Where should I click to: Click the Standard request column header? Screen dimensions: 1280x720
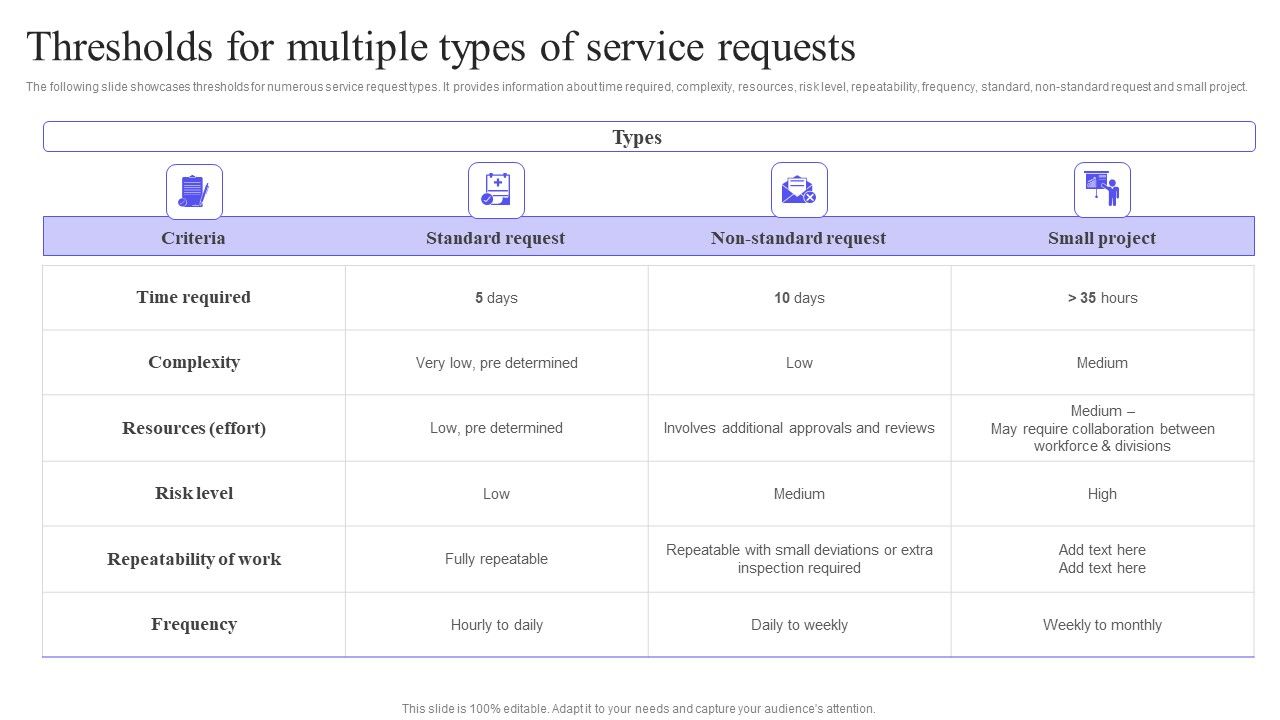pyautogui.click(x=495, y=238)
